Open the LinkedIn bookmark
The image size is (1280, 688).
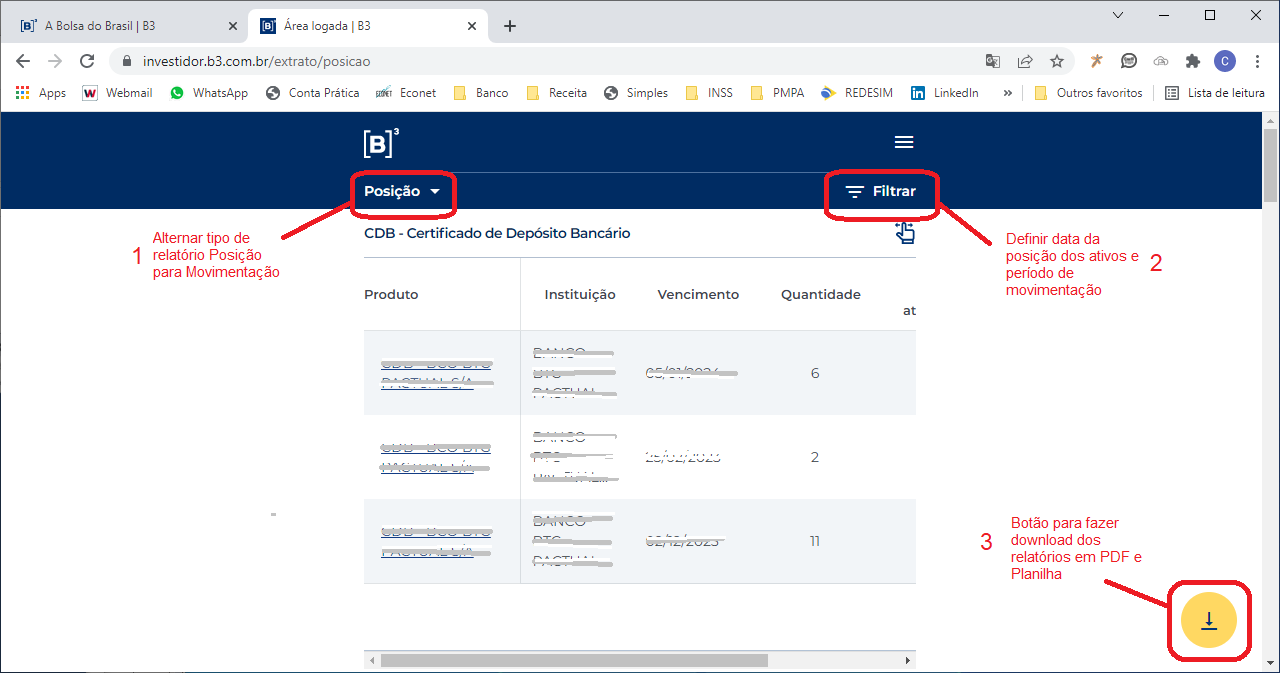click(x=945, y=93)
